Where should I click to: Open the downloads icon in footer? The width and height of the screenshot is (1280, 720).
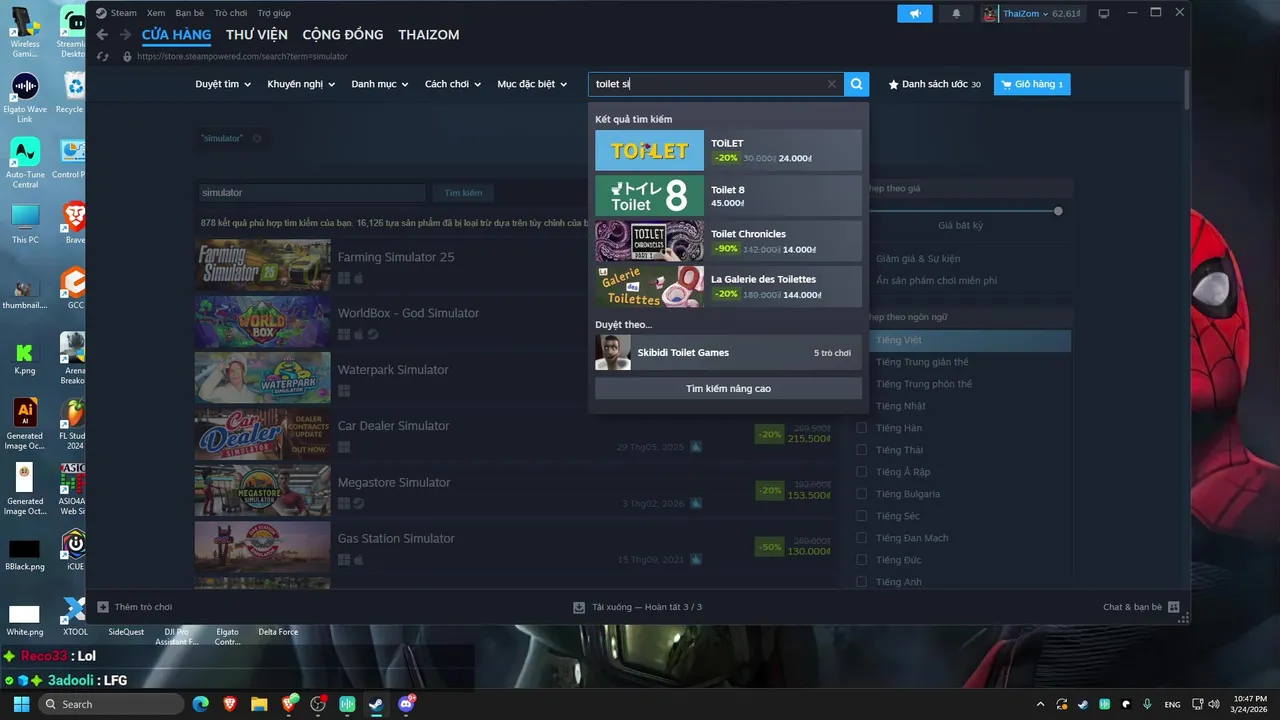pos(579,607)
